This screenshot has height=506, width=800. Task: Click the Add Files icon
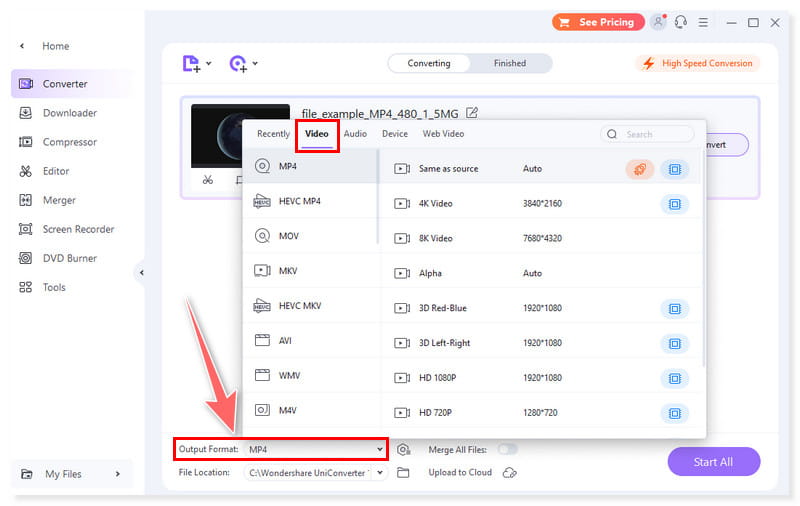point(192,64)
